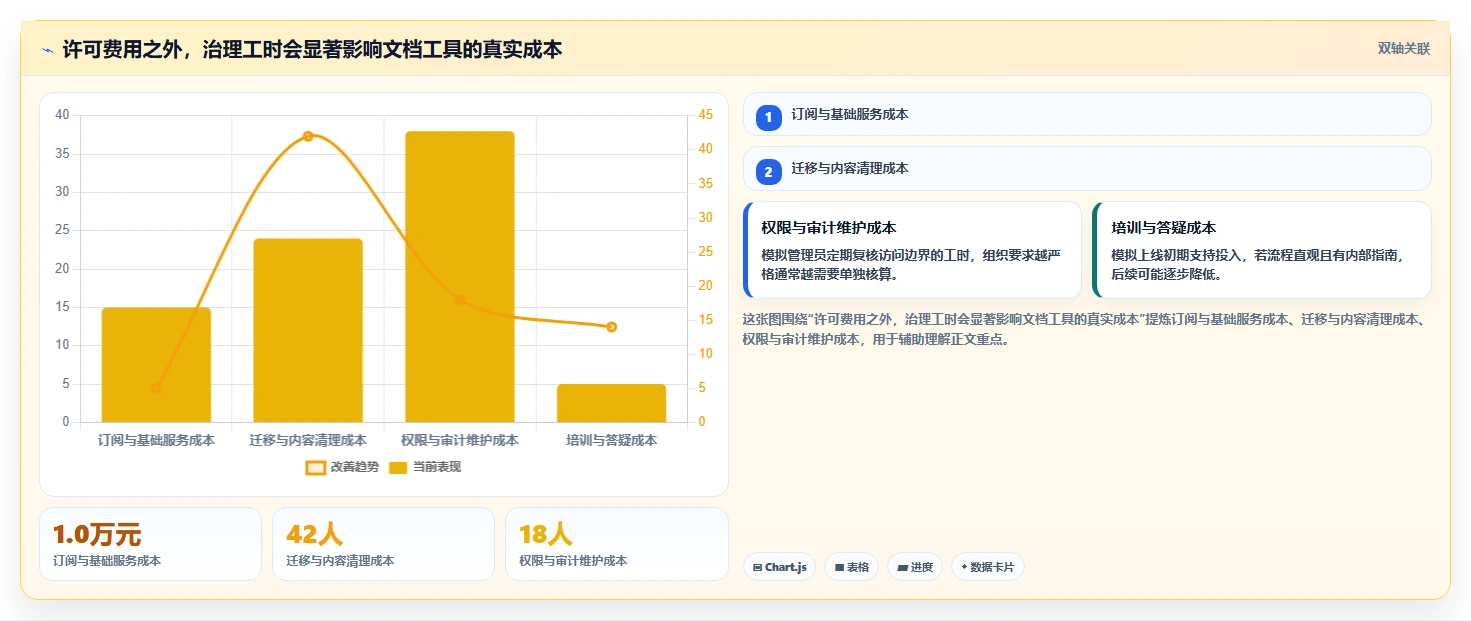Click the left axis value 40
1471x621 pixels.
(62, 115)
